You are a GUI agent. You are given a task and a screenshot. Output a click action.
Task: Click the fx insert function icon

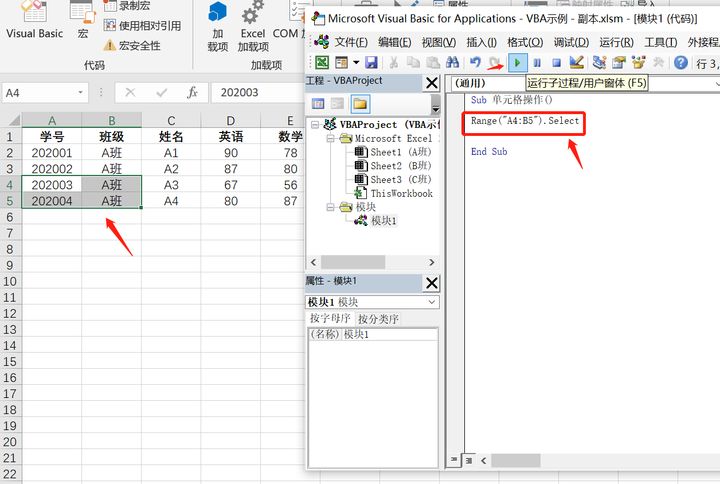pyautogui.click(x=192, y=93)
